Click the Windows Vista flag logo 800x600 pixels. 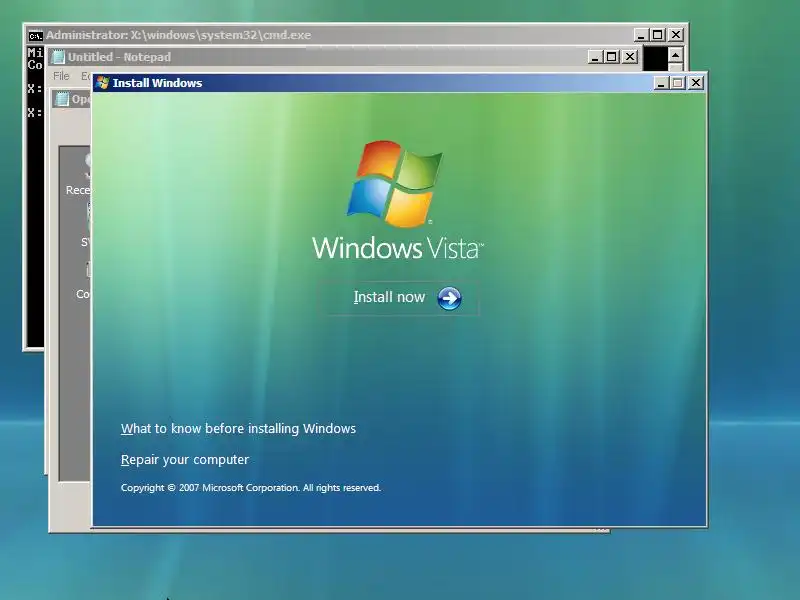pyautogui.click(x=395, y=184)
